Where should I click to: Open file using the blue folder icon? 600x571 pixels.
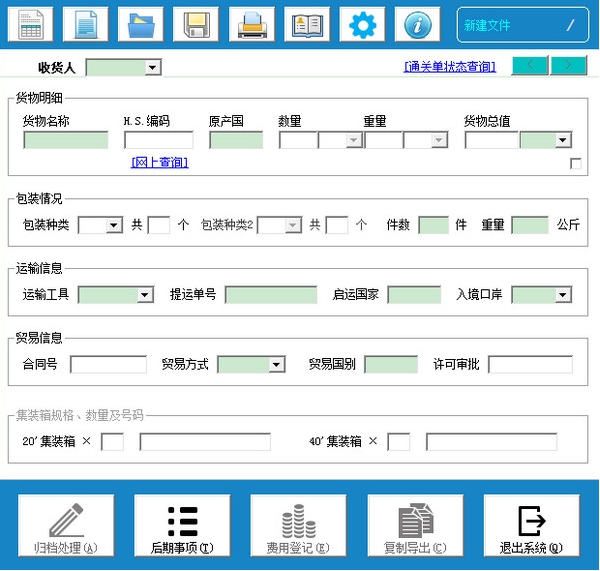pos(141,24)
